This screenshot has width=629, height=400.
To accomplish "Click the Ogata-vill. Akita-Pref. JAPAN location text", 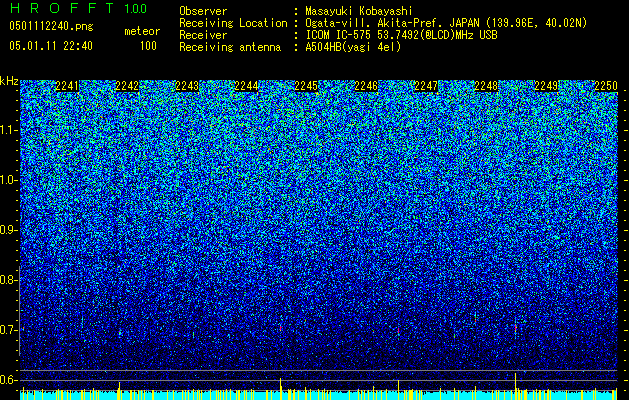I will [446, 23].
